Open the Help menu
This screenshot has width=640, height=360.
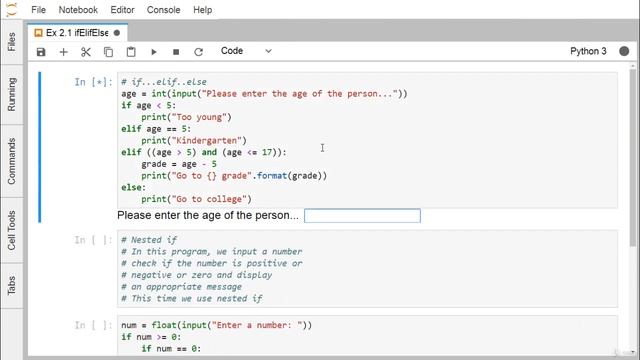[x=202, y=10]
